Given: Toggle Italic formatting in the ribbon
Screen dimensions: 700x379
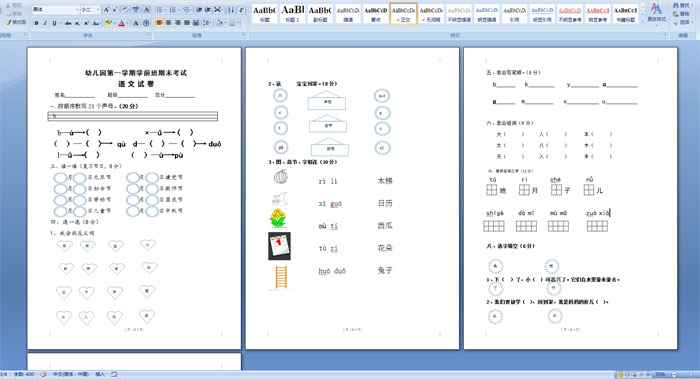Looking at the screenshot, I should coord(45,23).
